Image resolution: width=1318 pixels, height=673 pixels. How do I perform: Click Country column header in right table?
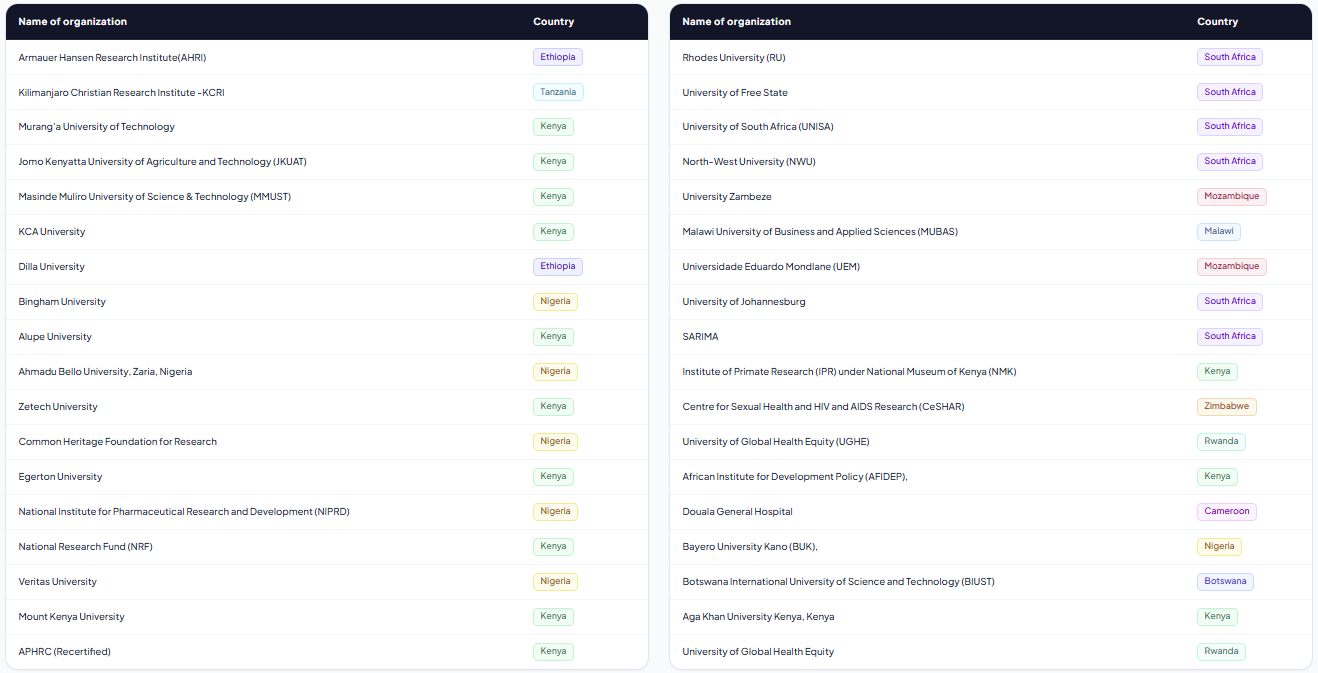point(1218,22)
